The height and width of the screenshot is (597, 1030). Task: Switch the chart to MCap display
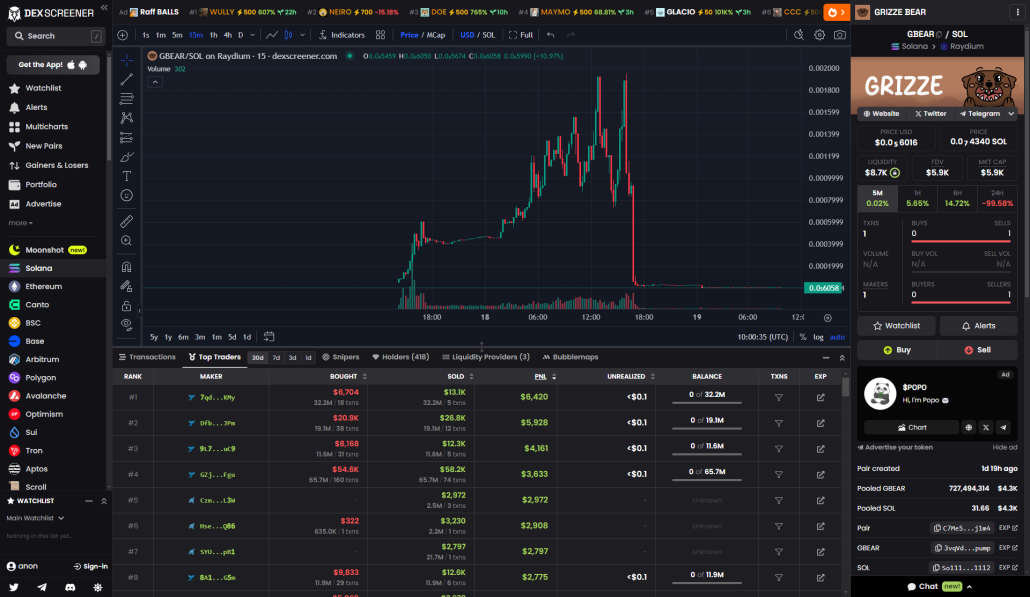(436, 34)
